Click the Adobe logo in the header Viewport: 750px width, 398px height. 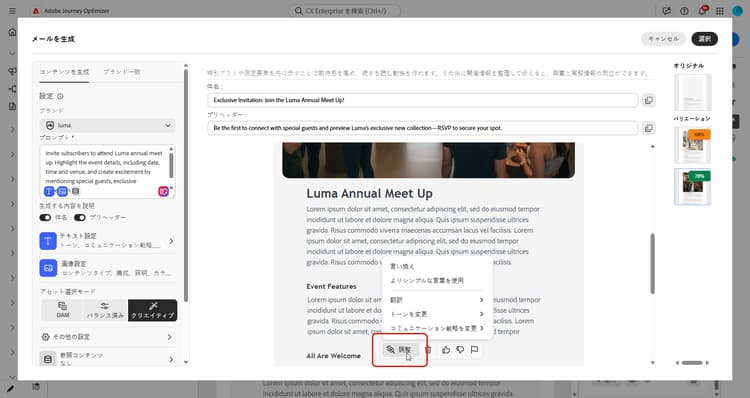[x=36, y=11]
